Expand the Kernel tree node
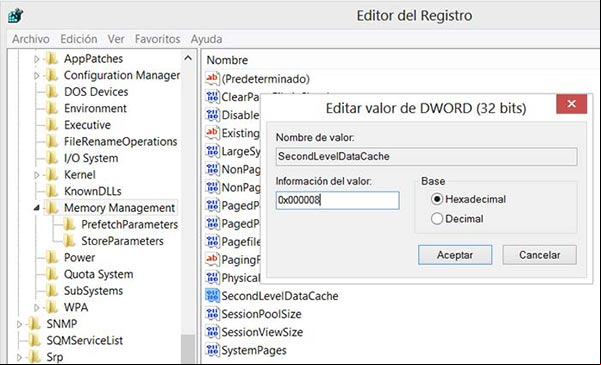This screenshot has width=601, height=365. pos(37,175)
